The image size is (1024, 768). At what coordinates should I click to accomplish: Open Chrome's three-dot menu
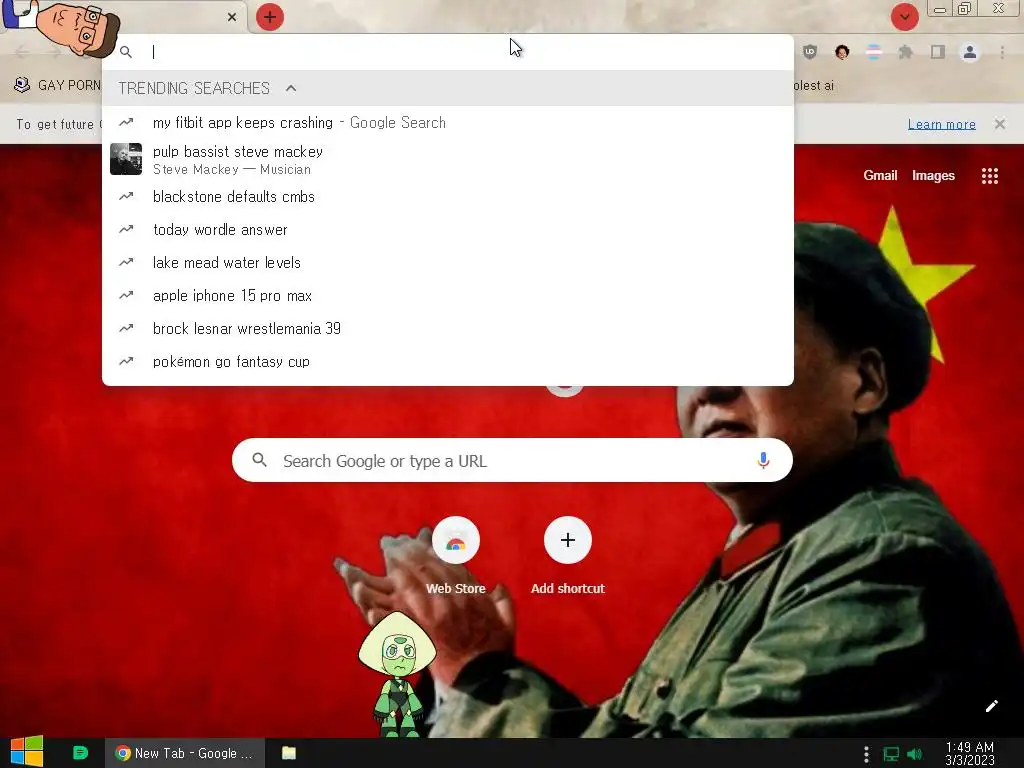tap(1002, 52)
